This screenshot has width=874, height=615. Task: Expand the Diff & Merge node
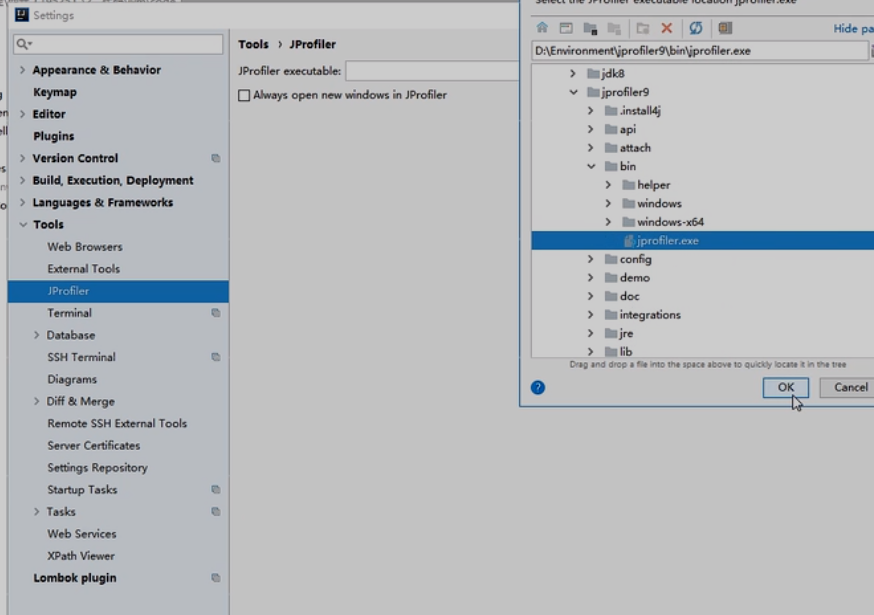[x=37, y=401]
